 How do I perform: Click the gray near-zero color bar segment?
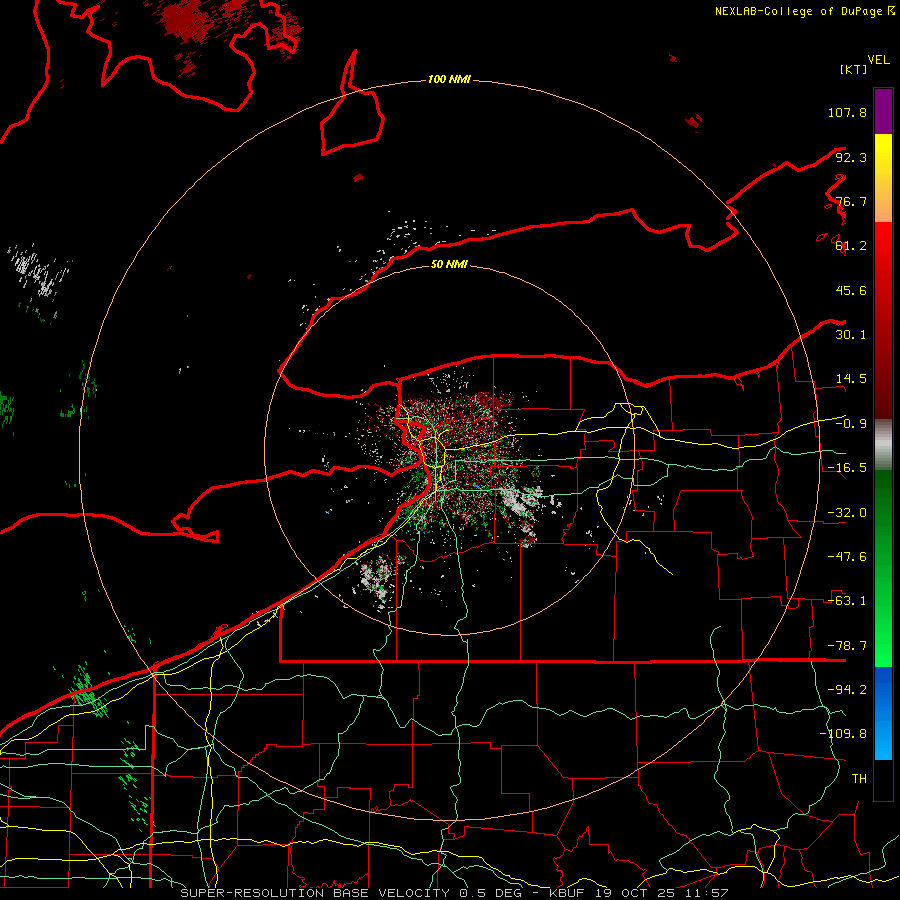883,444
